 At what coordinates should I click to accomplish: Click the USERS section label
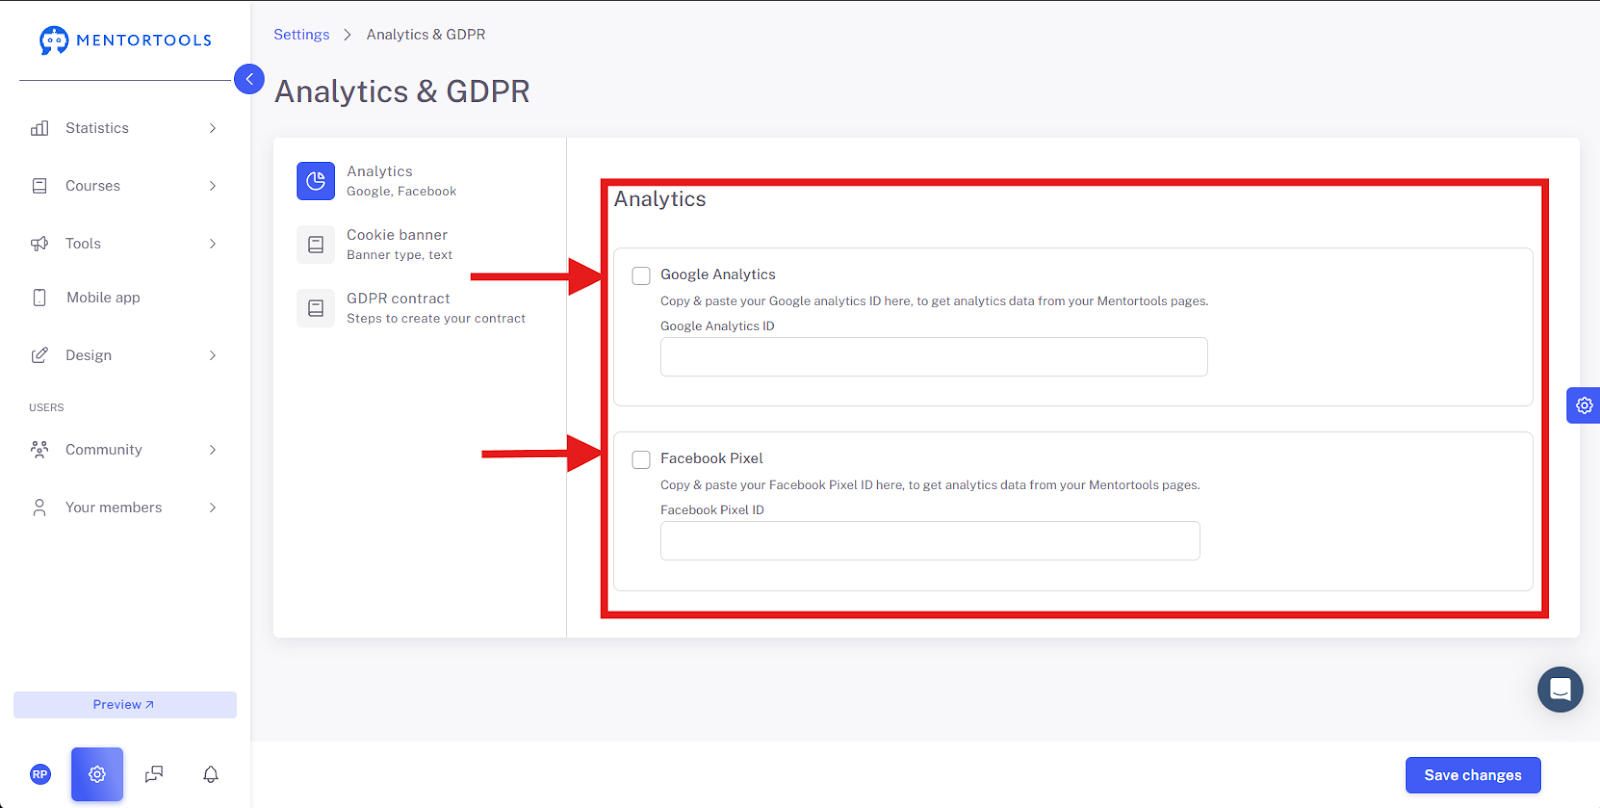pyautogui.click(x=47, y=408)
